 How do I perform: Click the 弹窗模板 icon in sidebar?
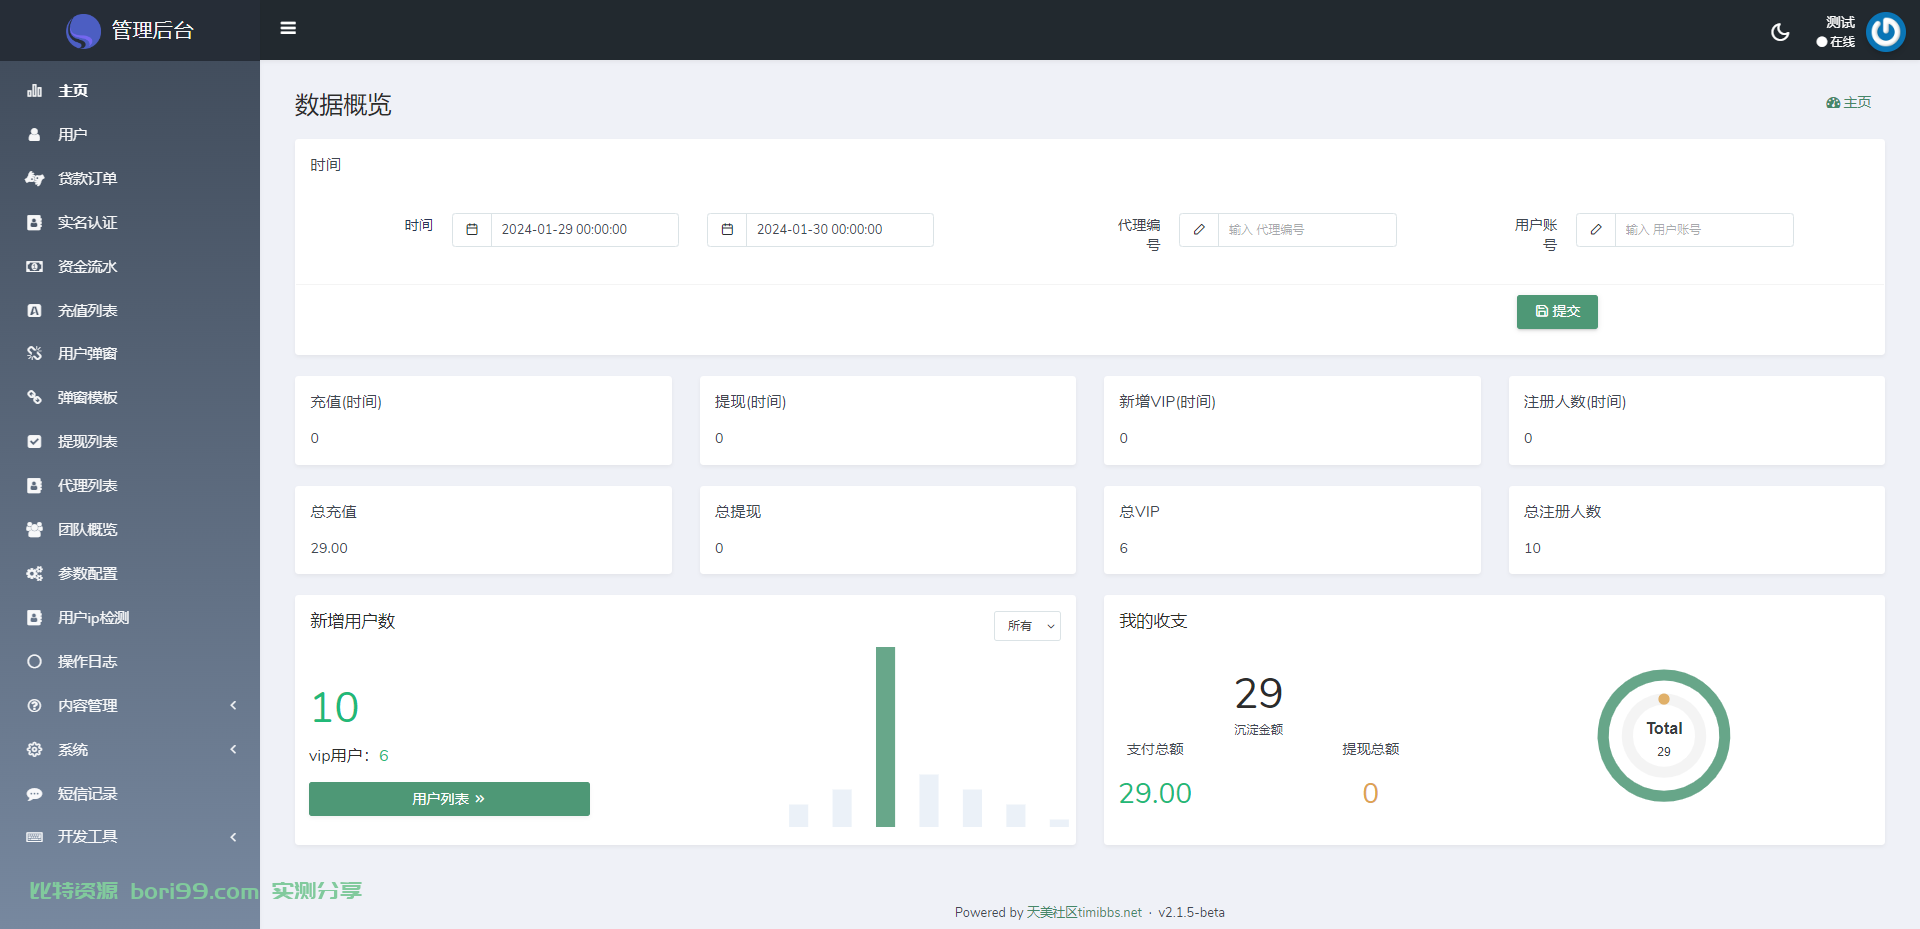click(34, 398)
